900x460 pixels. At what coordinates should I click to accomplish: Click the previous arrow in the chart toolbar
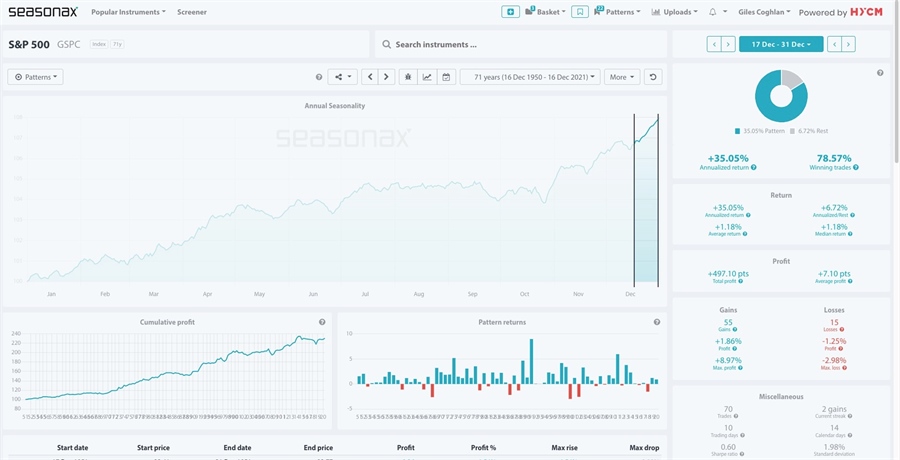pyautogui.click(x=370, y=77)
